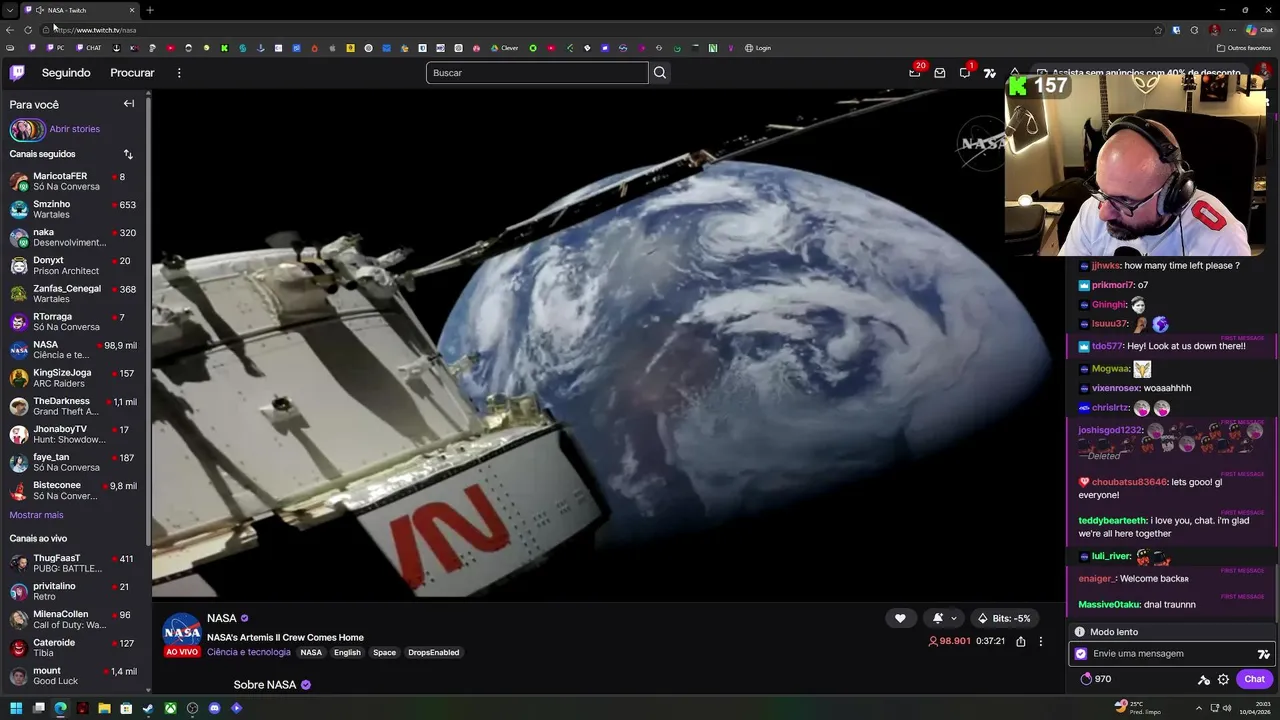1280x720 pixels.
Task: Open the Twitch home logo
Action: (x=17, y=72)
